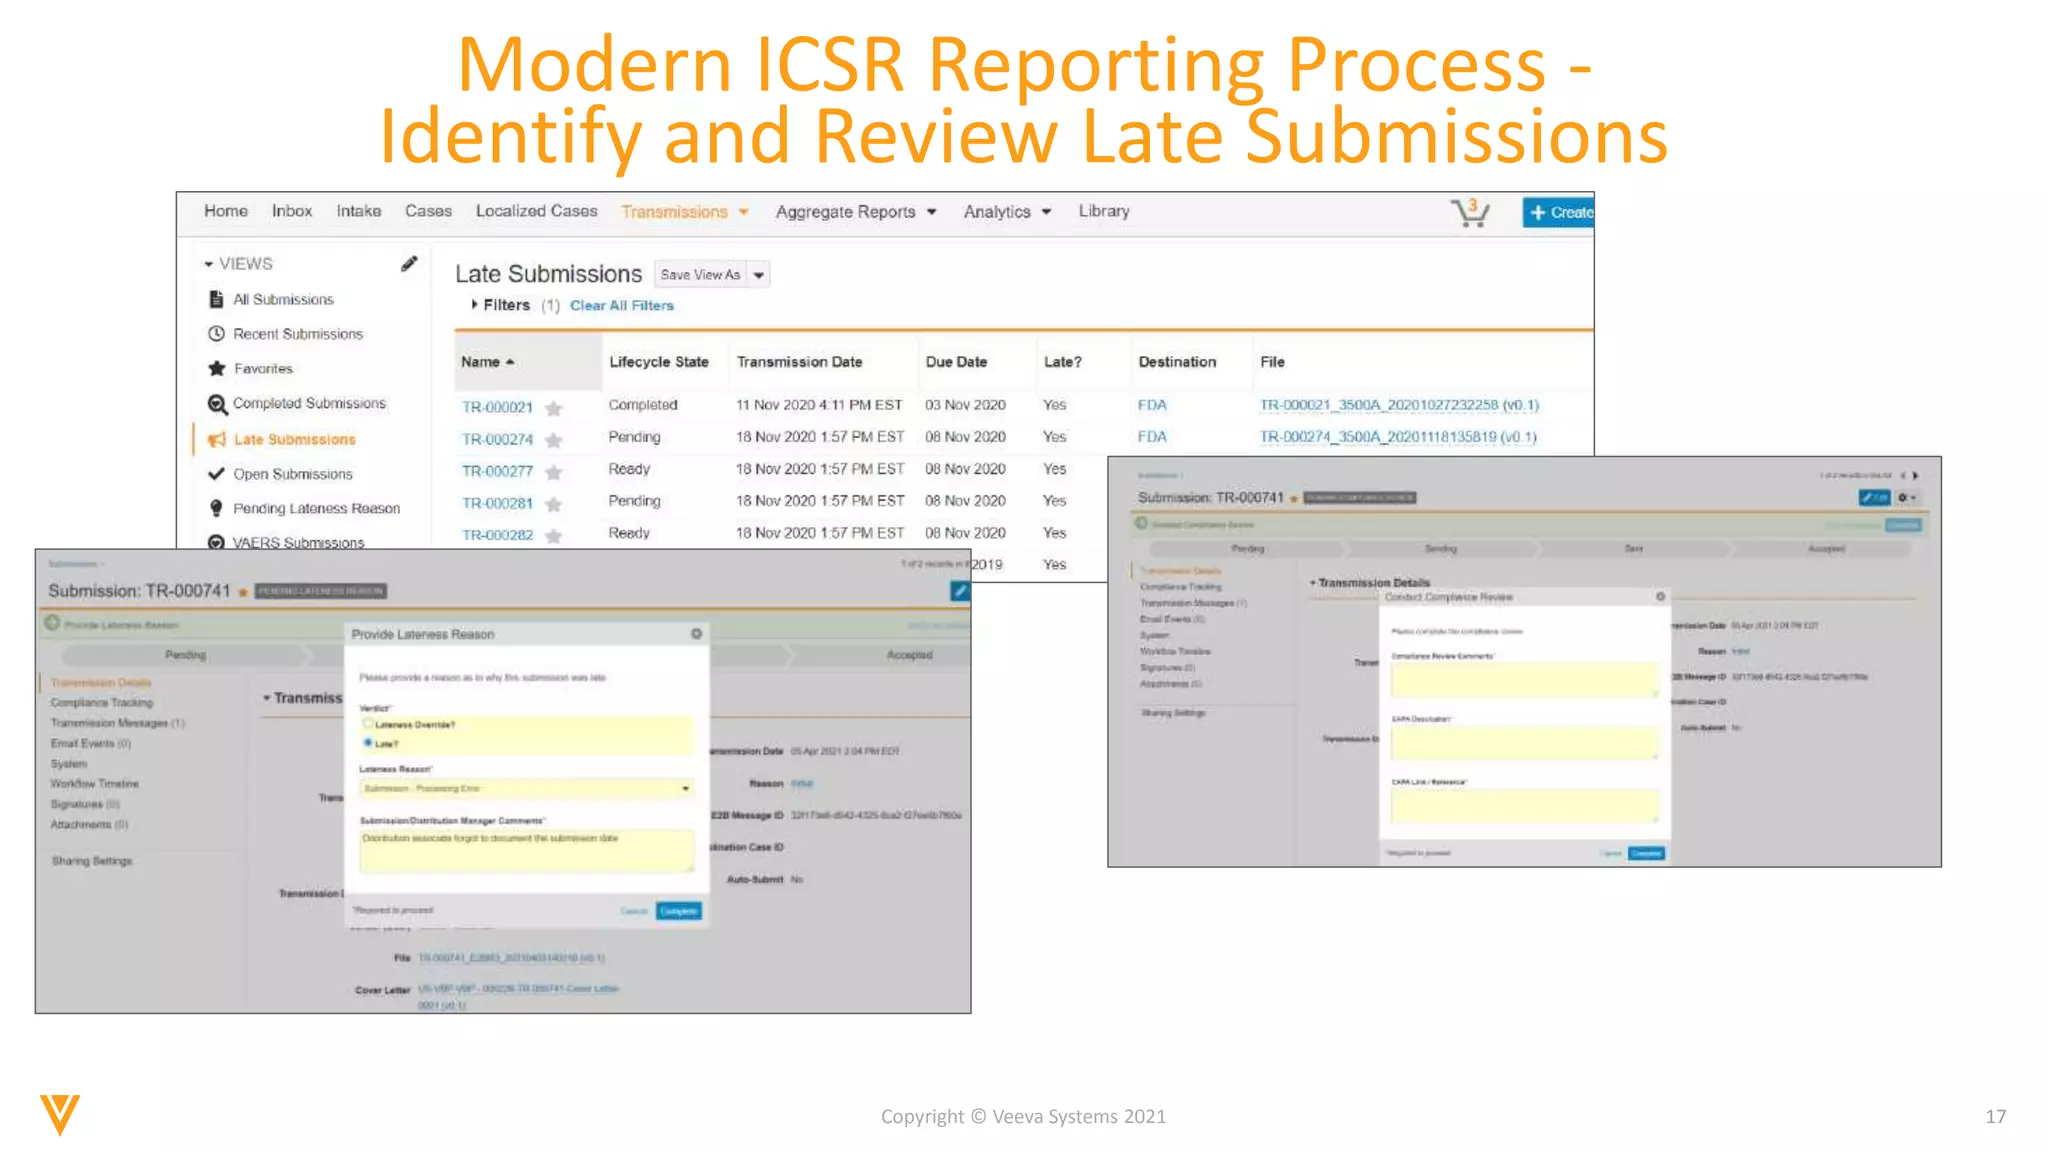Image resolution: width=2048 pixels, height=1152 pixels.
Task: Select Pending Lateness Reason view
Action: coord(317,508)
